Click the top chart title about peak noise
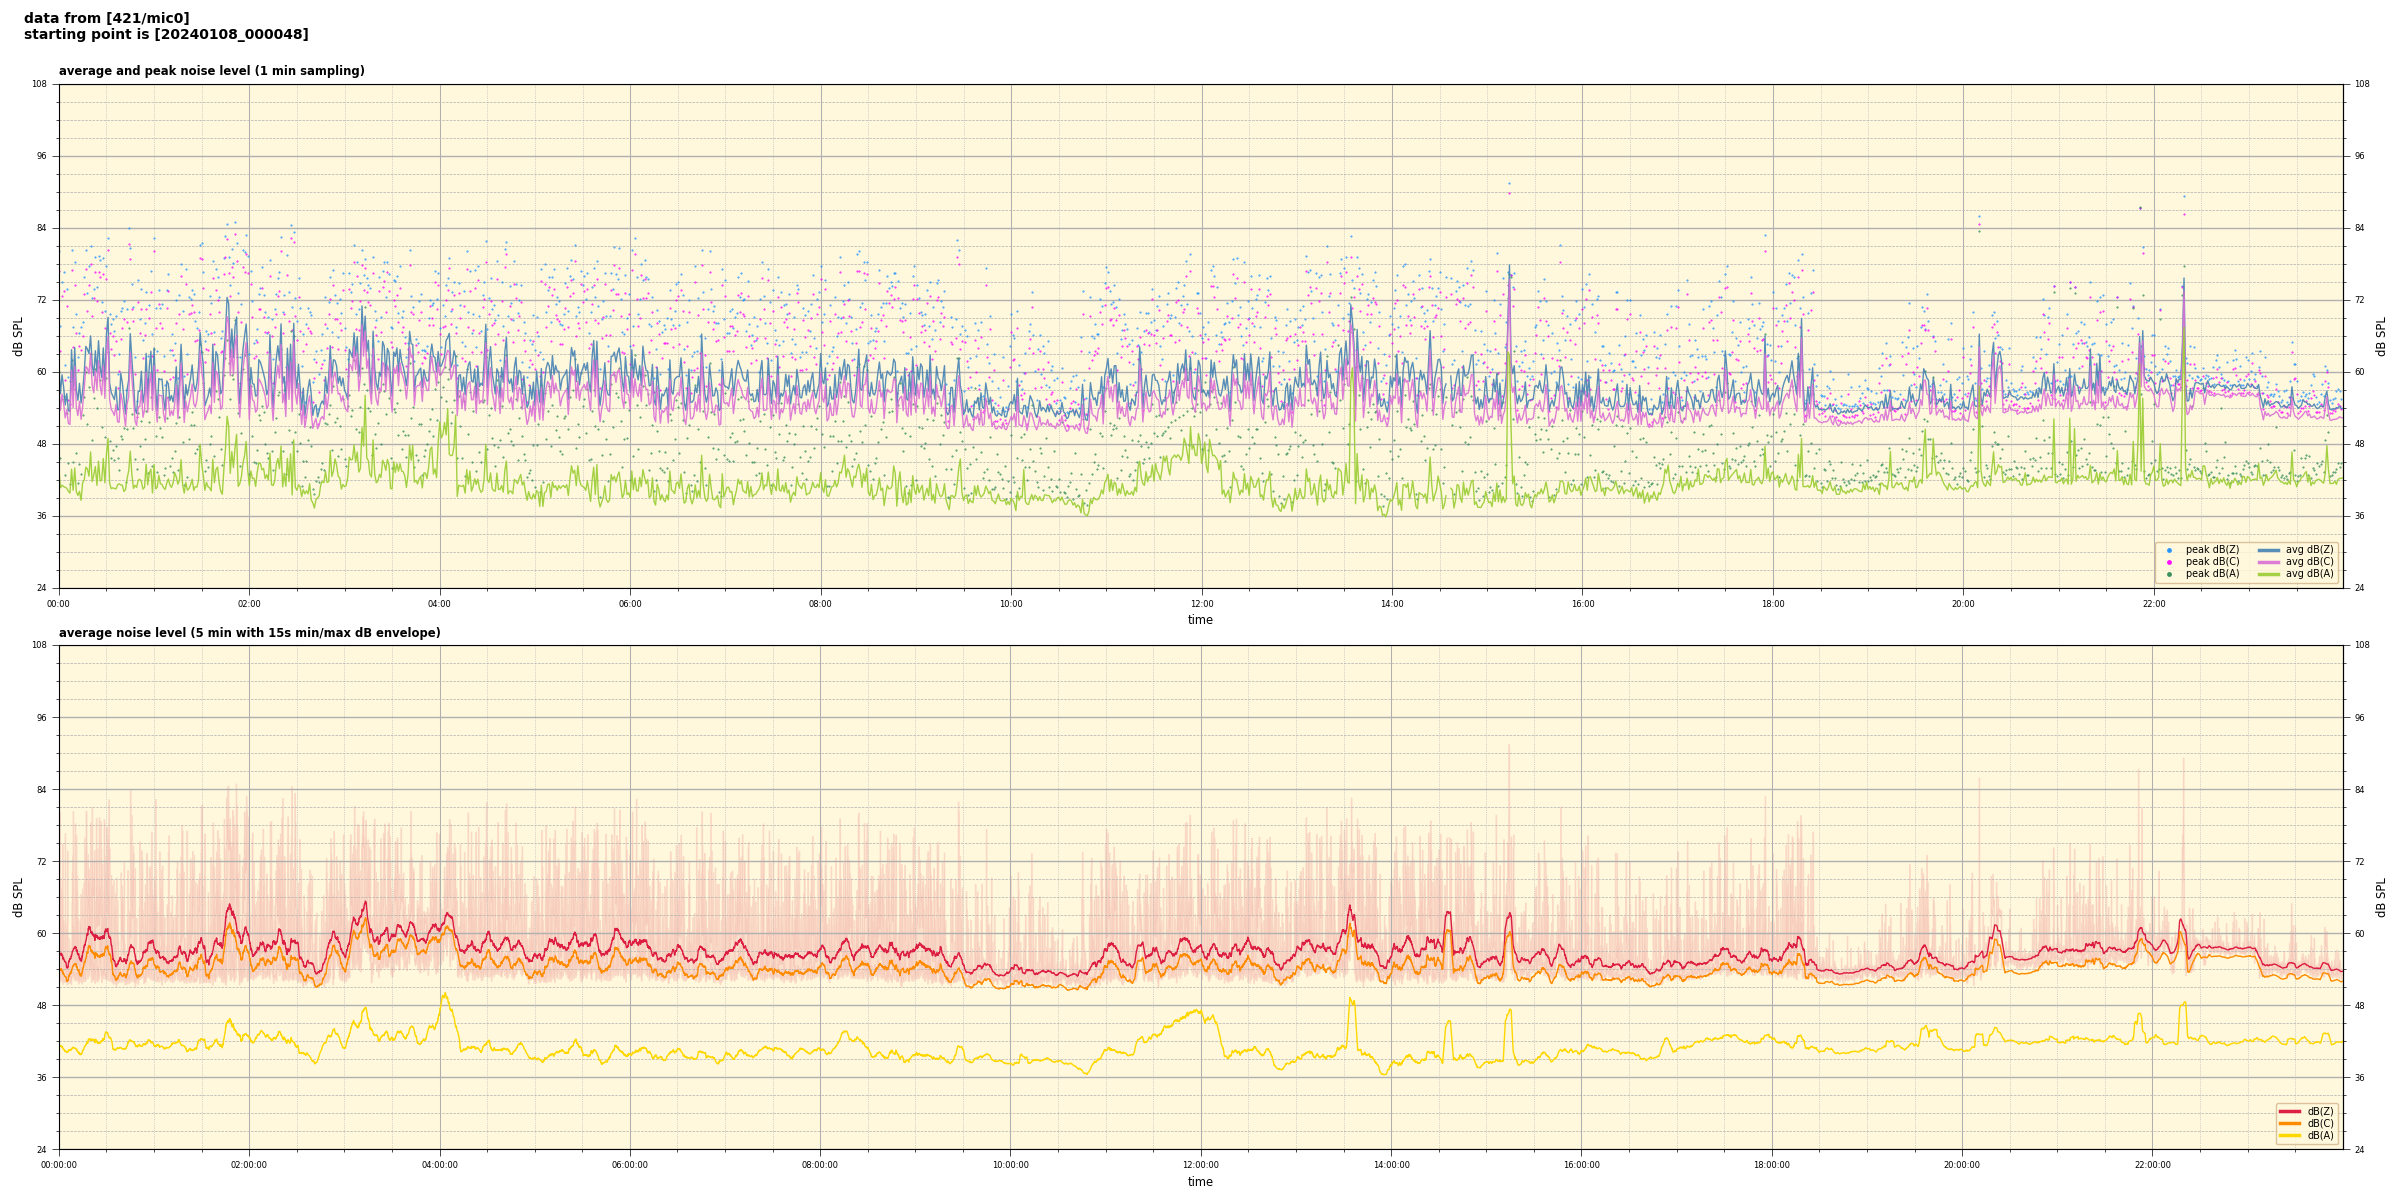2400x1200 pixels. 211,71
